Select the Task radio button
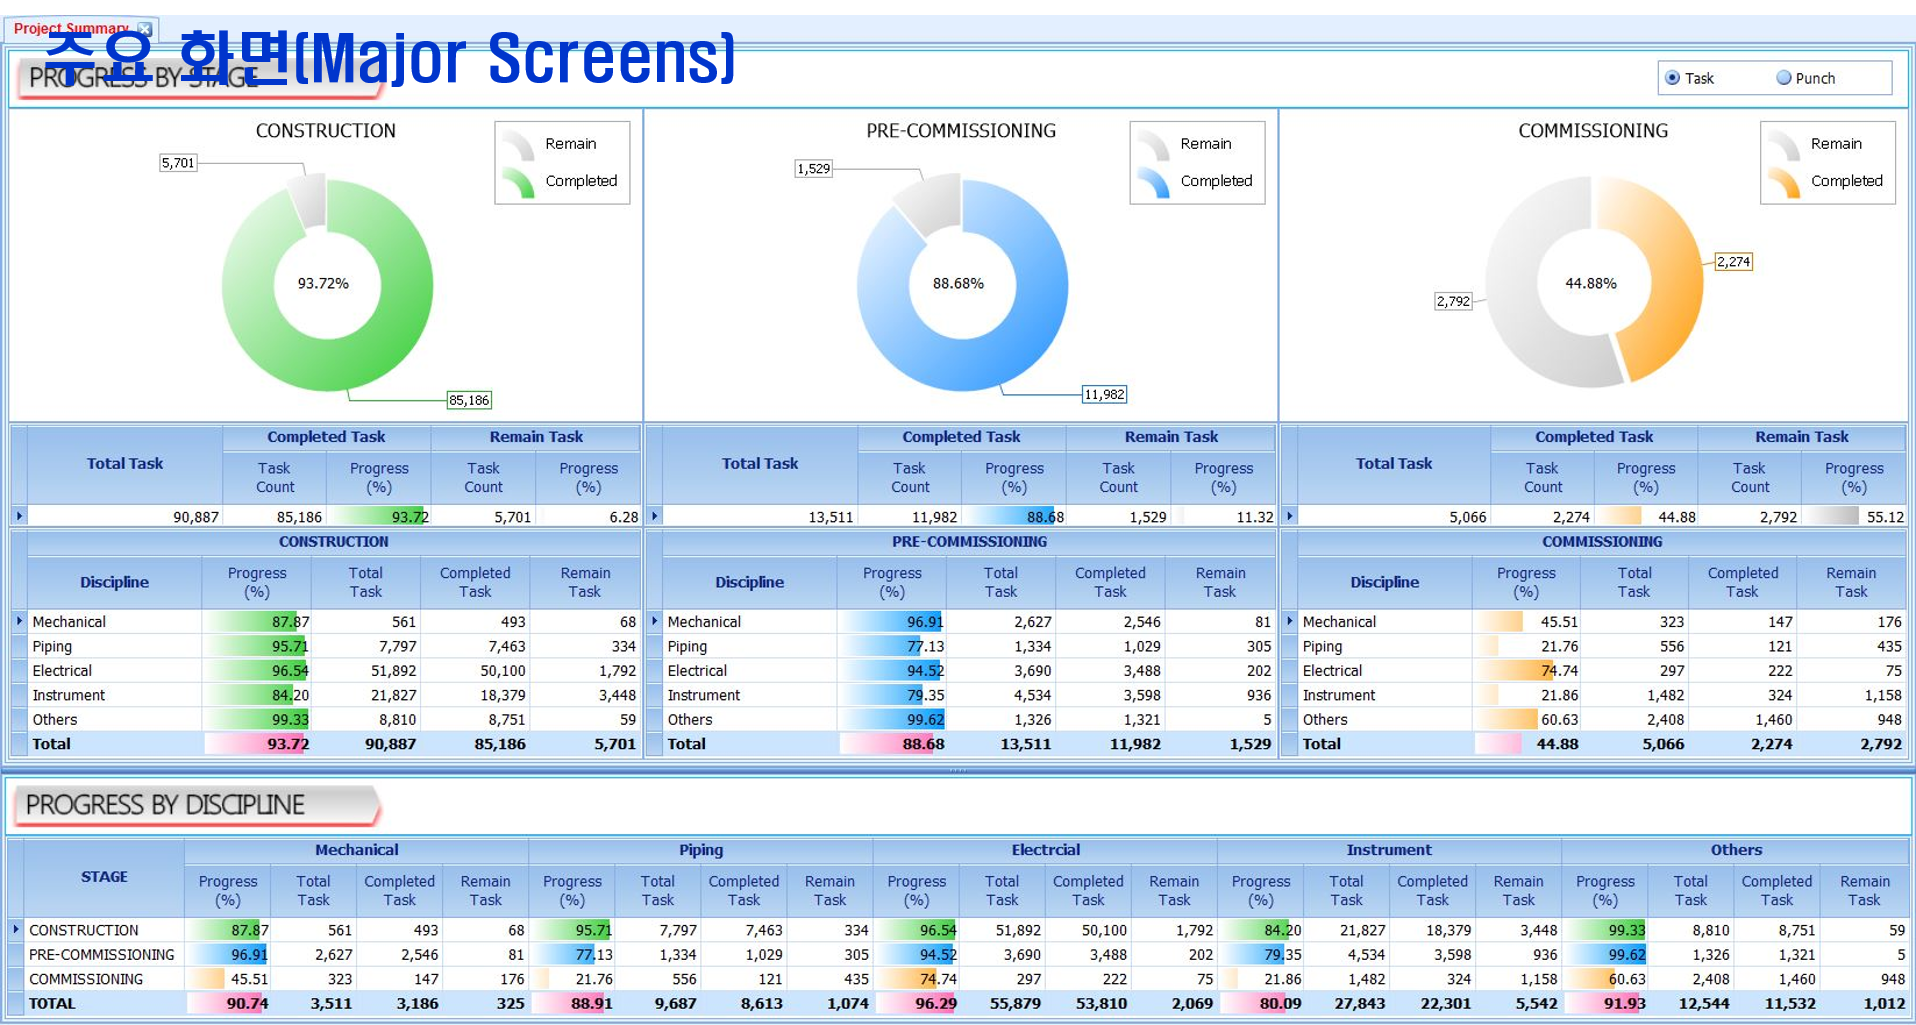The width and height of the screenshot is (1916, 1025). click(1672, 78)
